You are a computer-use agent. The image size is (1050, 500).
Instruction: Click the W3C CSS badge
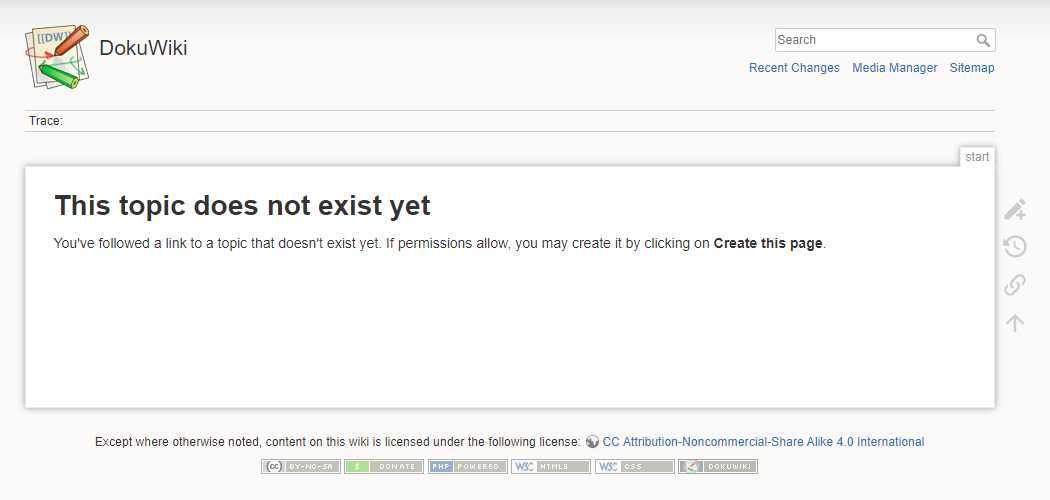point(634,467)
